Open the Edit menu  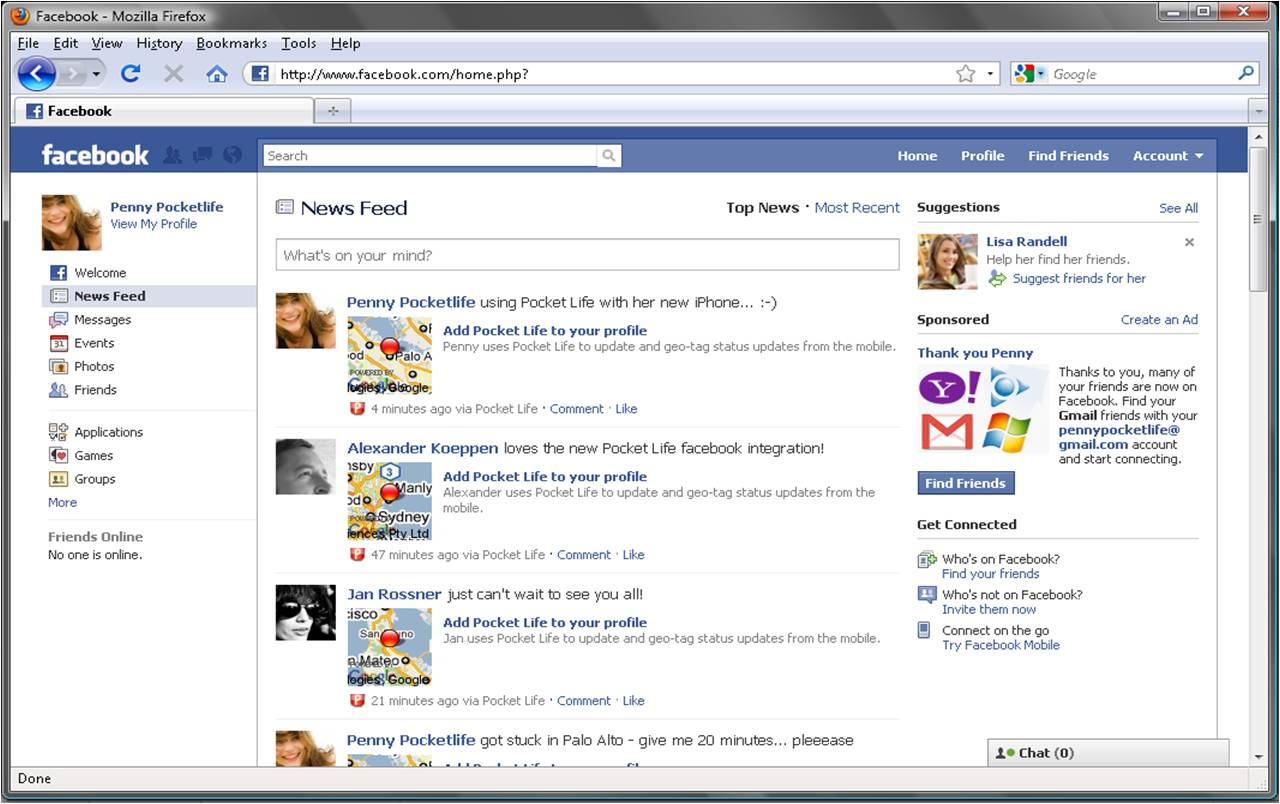click(x=66, y=43)
